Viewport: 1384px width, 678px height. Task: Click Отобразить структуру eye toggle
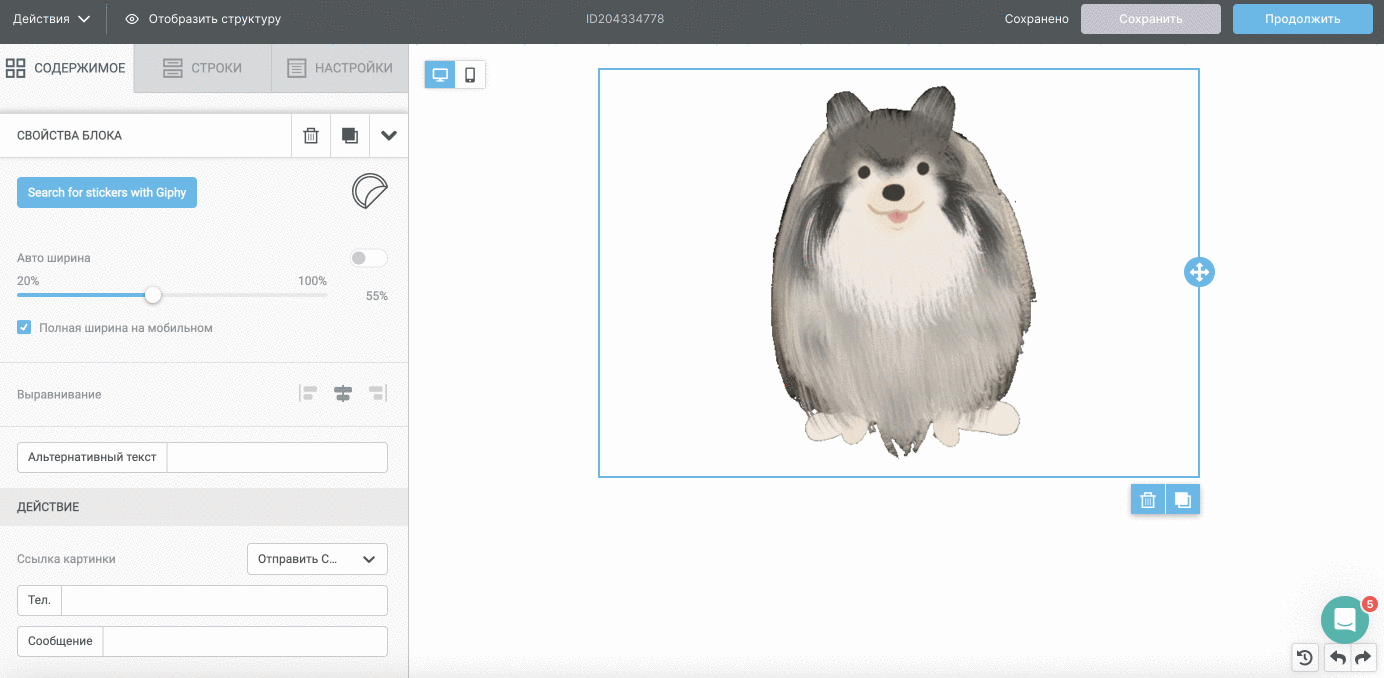203,19
